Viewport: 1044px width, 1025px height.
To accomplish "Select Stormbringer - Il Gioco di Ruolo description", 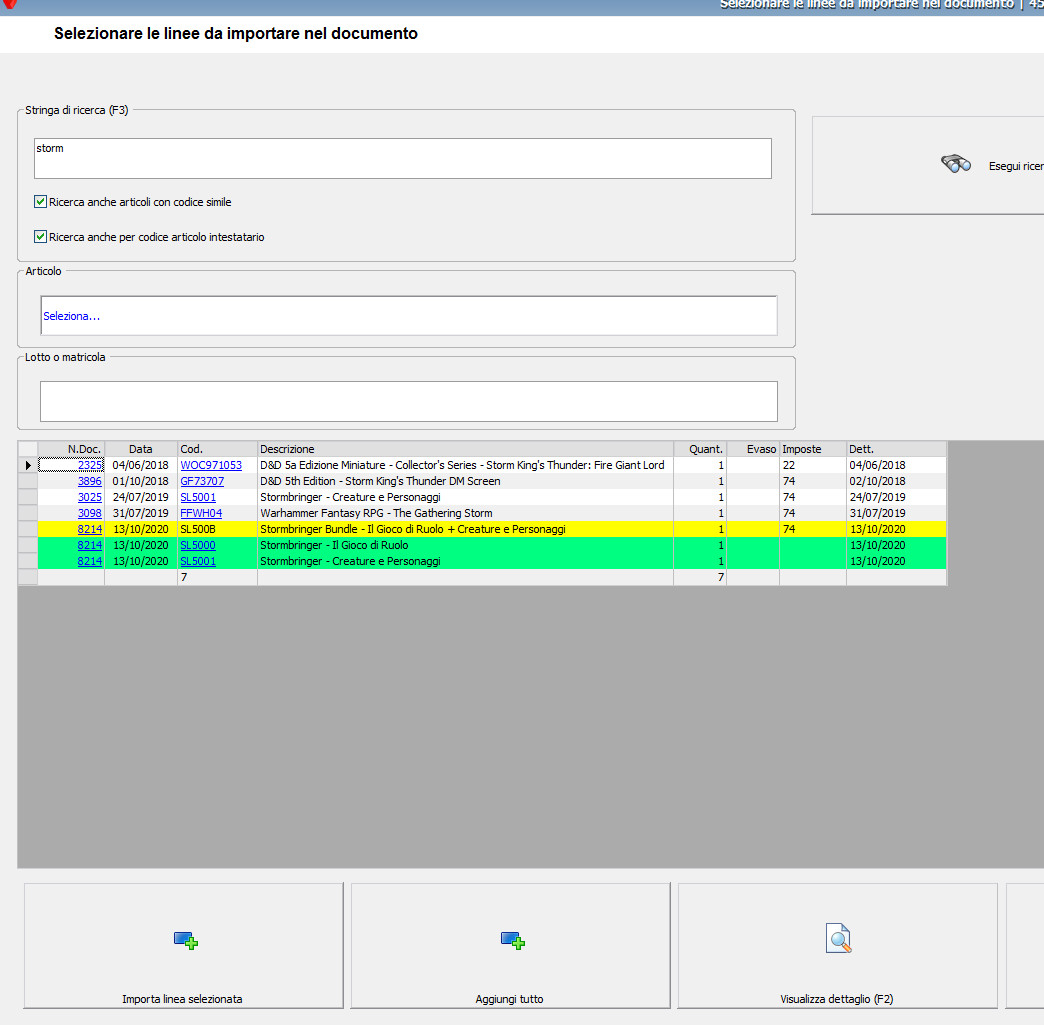I will (334, 545).
